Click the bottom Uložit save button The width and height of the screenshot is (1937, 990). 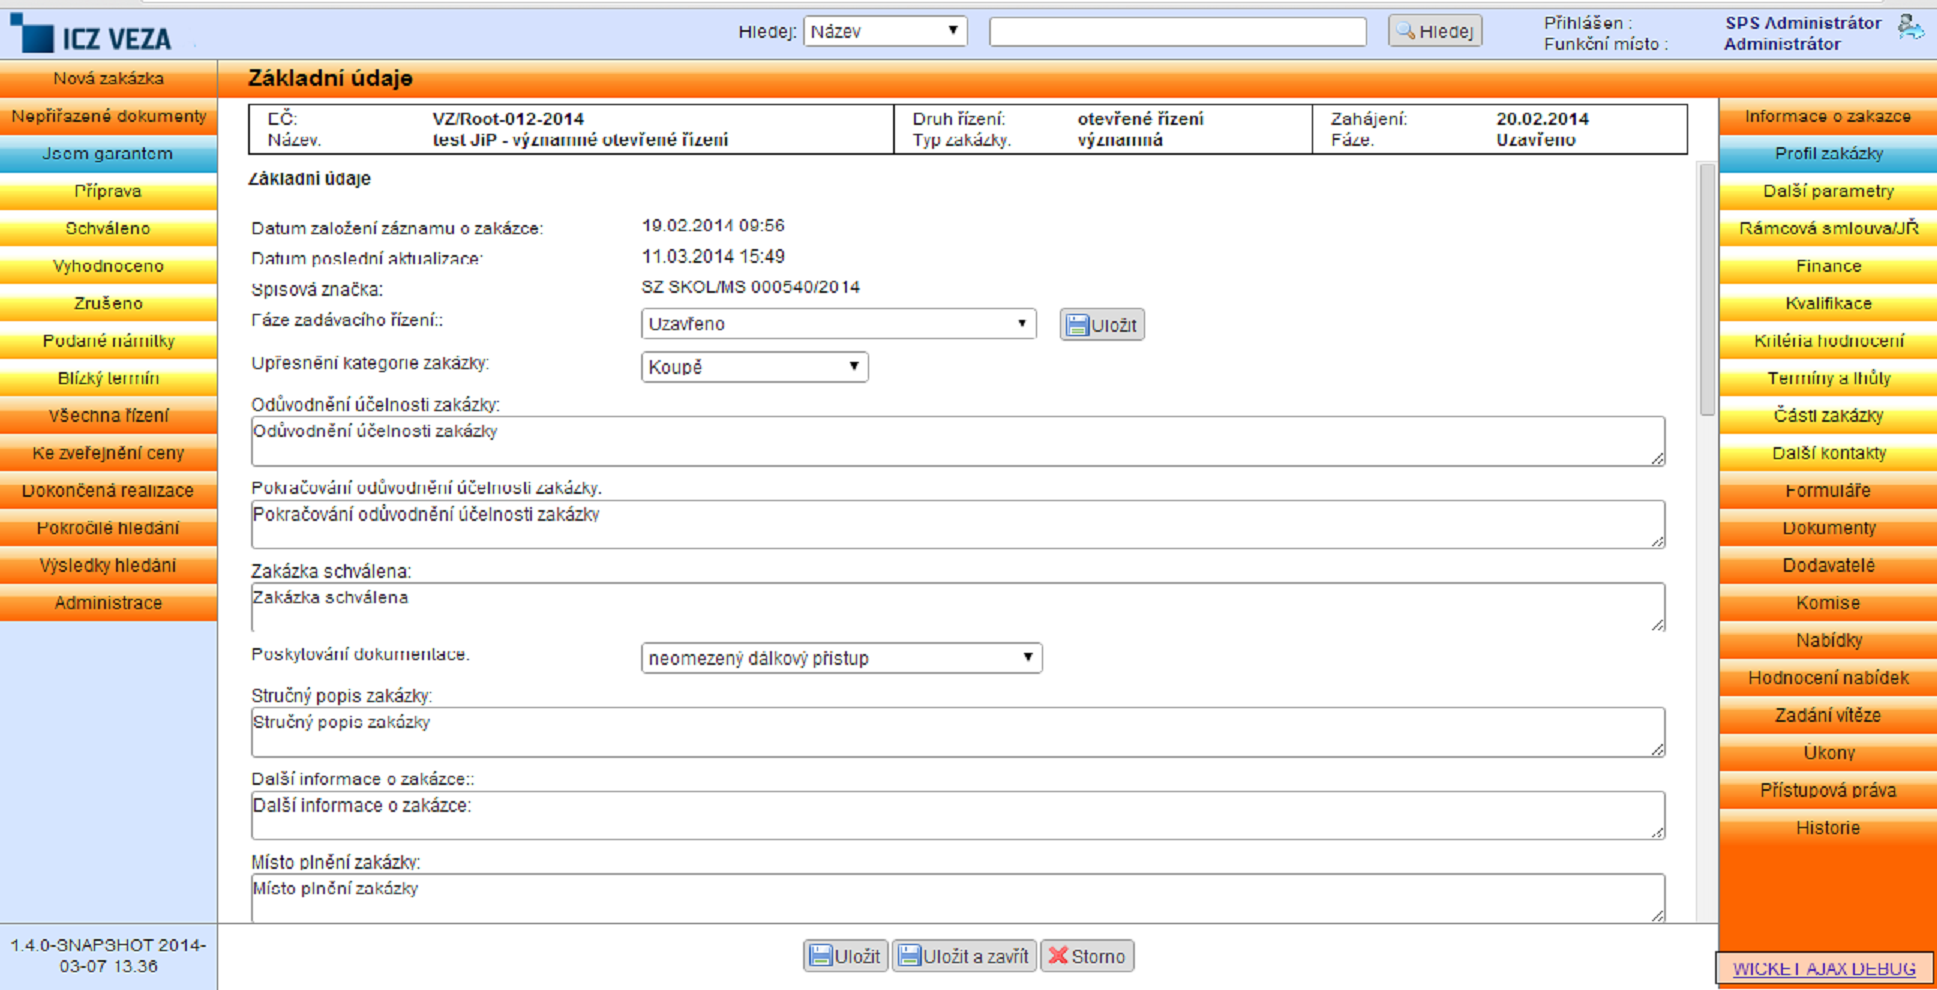click(845, 956)
